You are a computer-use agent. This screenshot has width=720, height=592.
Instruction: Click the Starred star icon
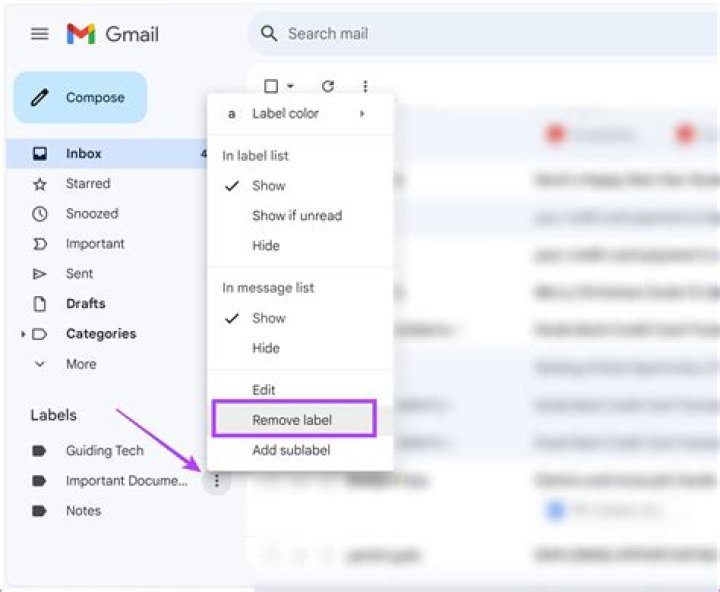(40, 184)
